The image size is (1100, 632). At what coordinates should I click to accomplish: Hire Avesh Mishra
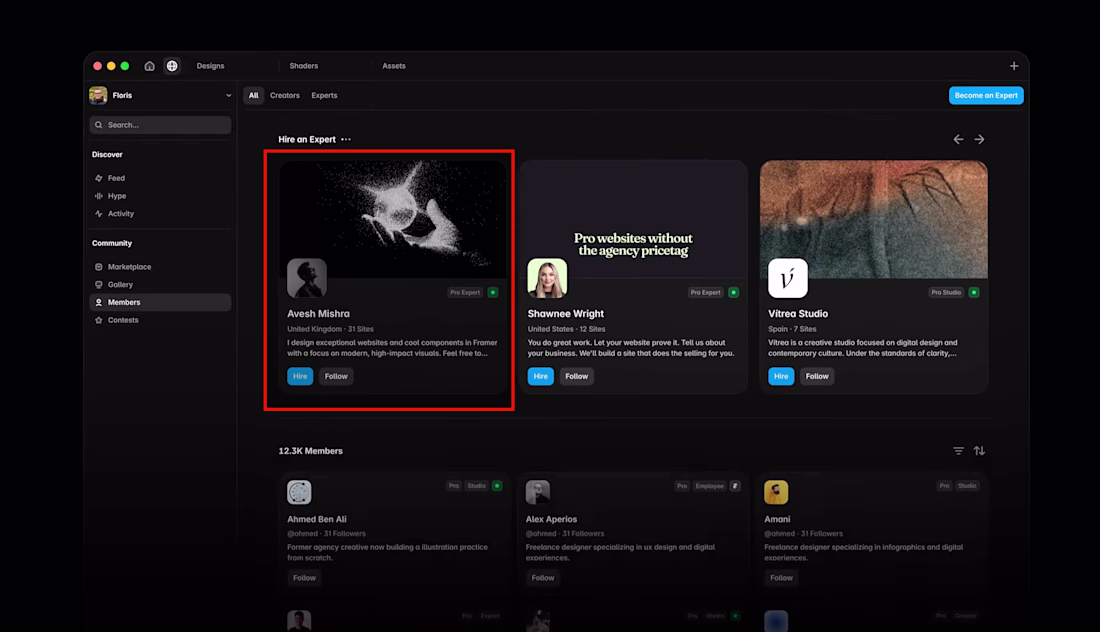[x=300, y=376]
